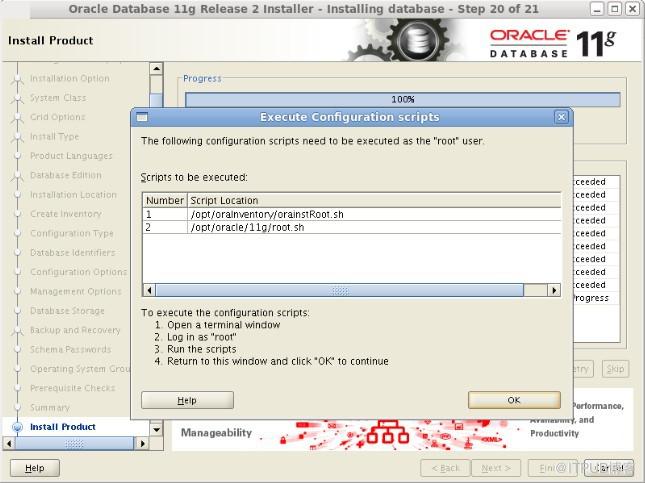Select the Schema Passwords step

[x=71, y=349]
